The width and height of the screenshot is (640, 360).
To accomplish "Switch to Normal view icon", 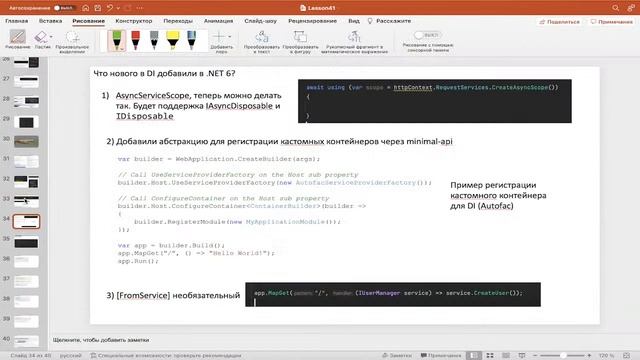I will (x=473, y=356).
